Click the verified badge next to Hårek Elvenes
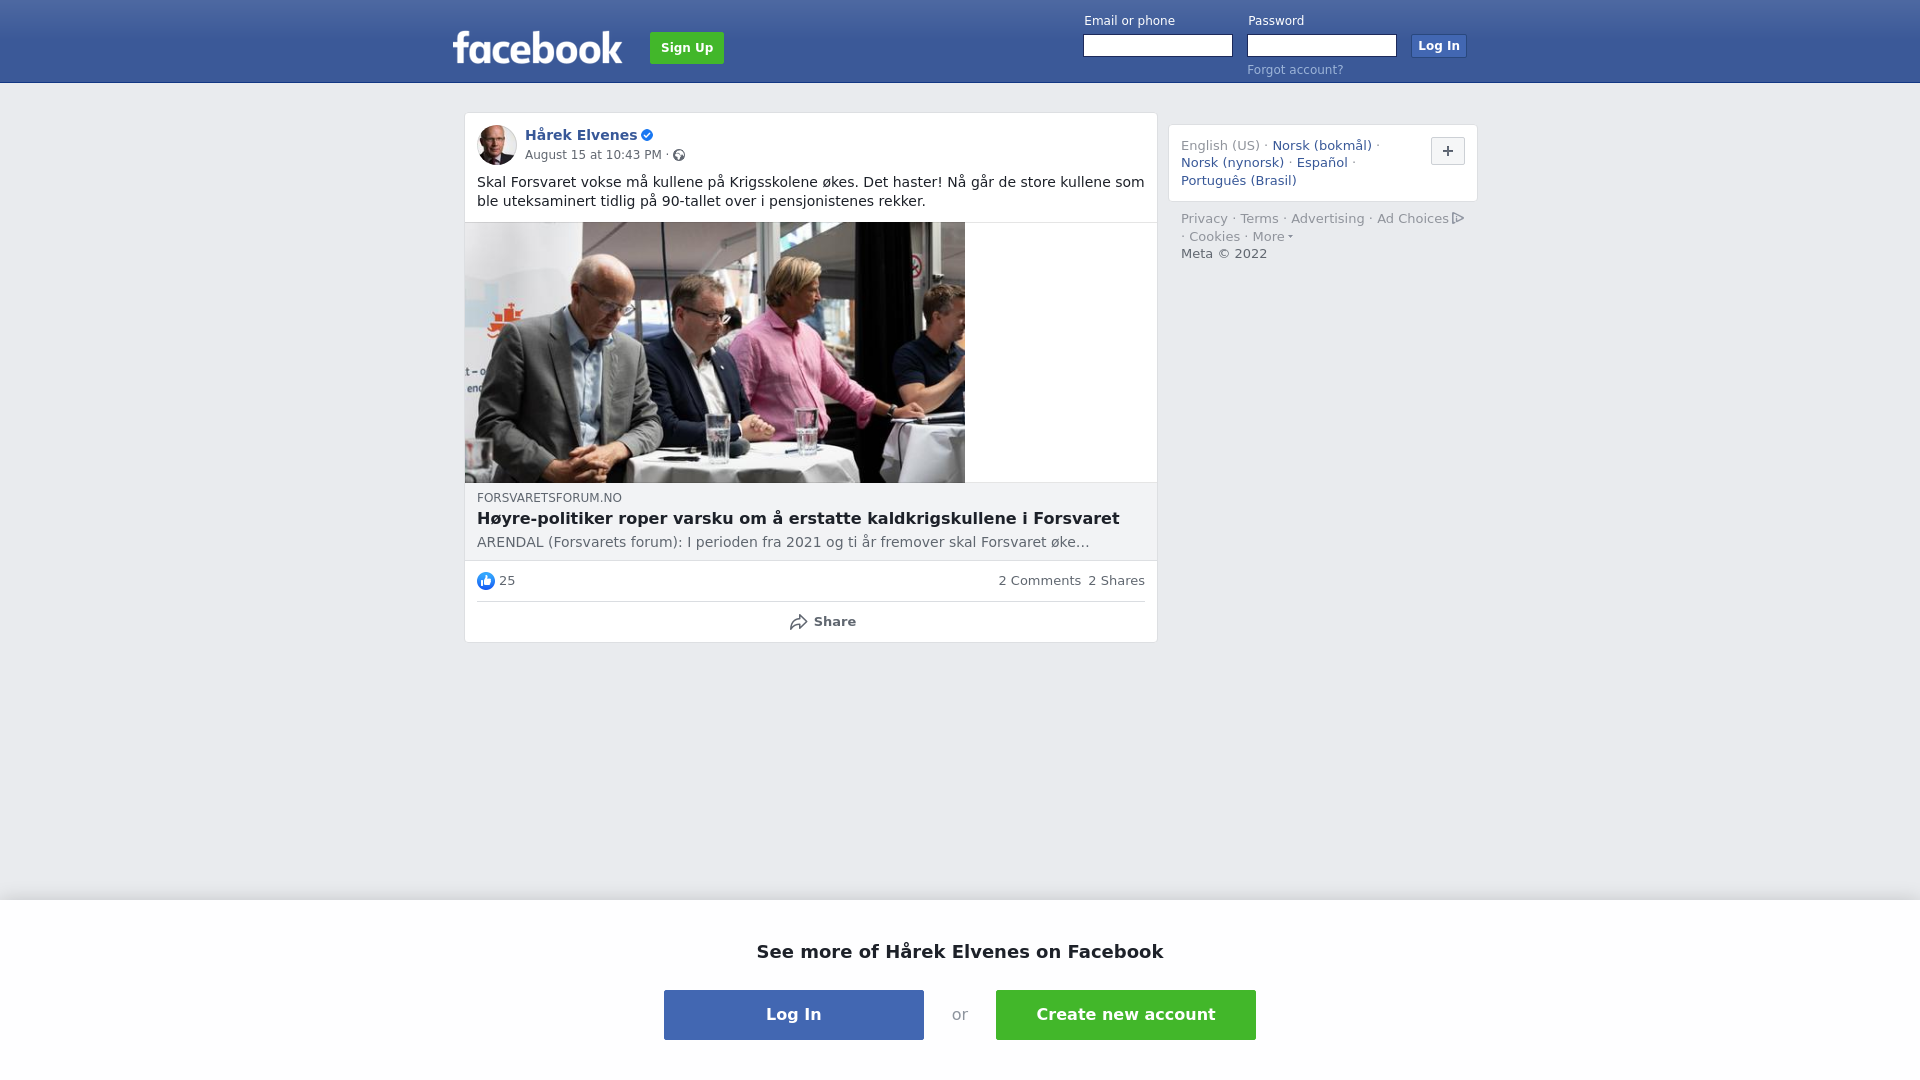Image resolution: width=1920 pixels, height=1080 pixels. [x=647, y=135]
